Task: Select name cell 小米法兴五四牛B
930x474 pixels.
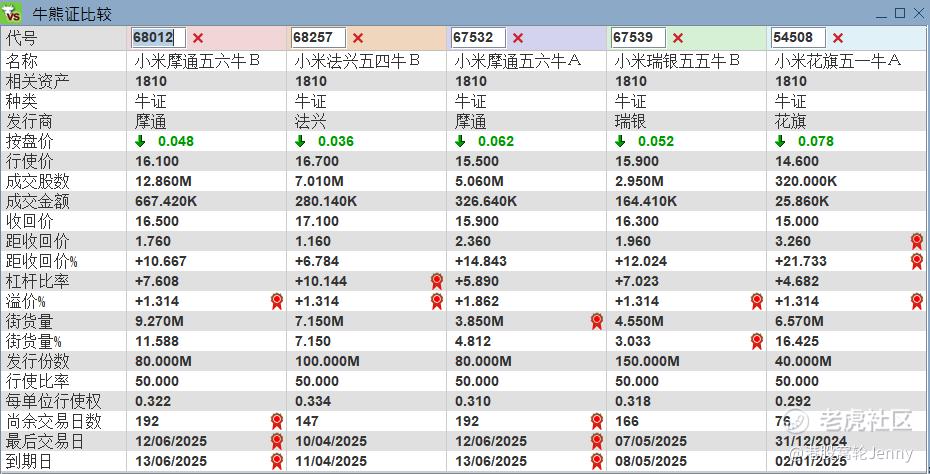Action: tap(358, 61)
